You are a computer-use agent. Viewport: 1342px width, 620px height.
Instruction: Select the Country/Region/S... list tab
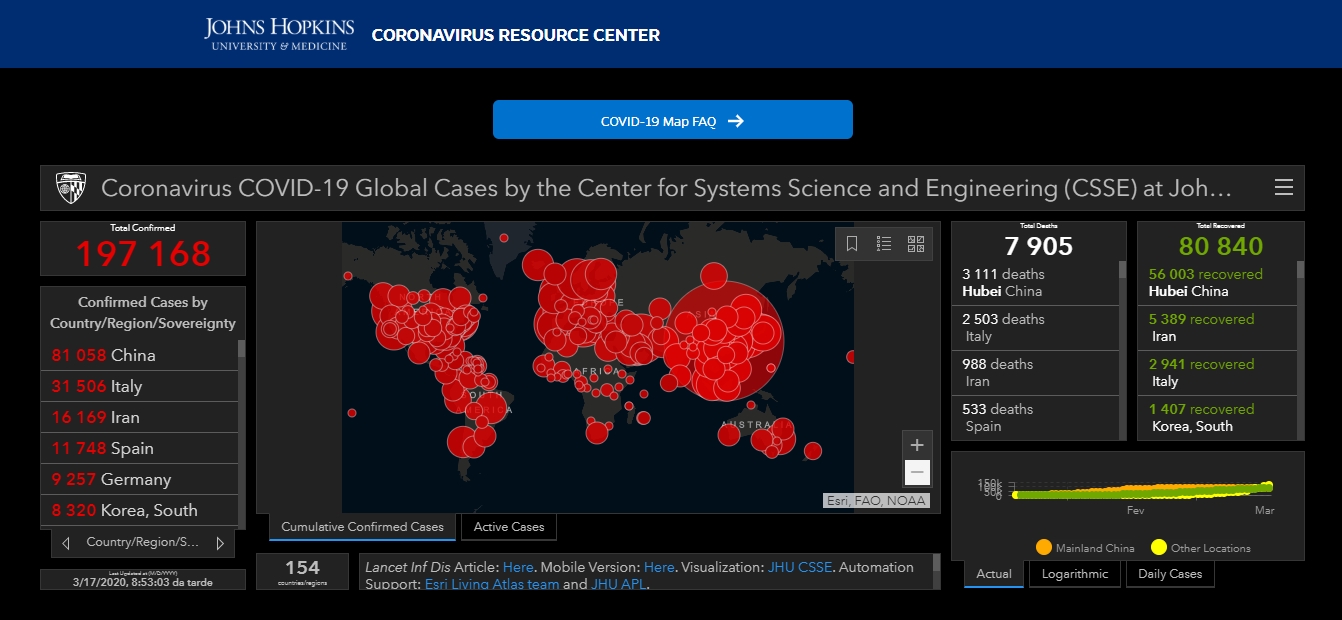coord(143,543)
